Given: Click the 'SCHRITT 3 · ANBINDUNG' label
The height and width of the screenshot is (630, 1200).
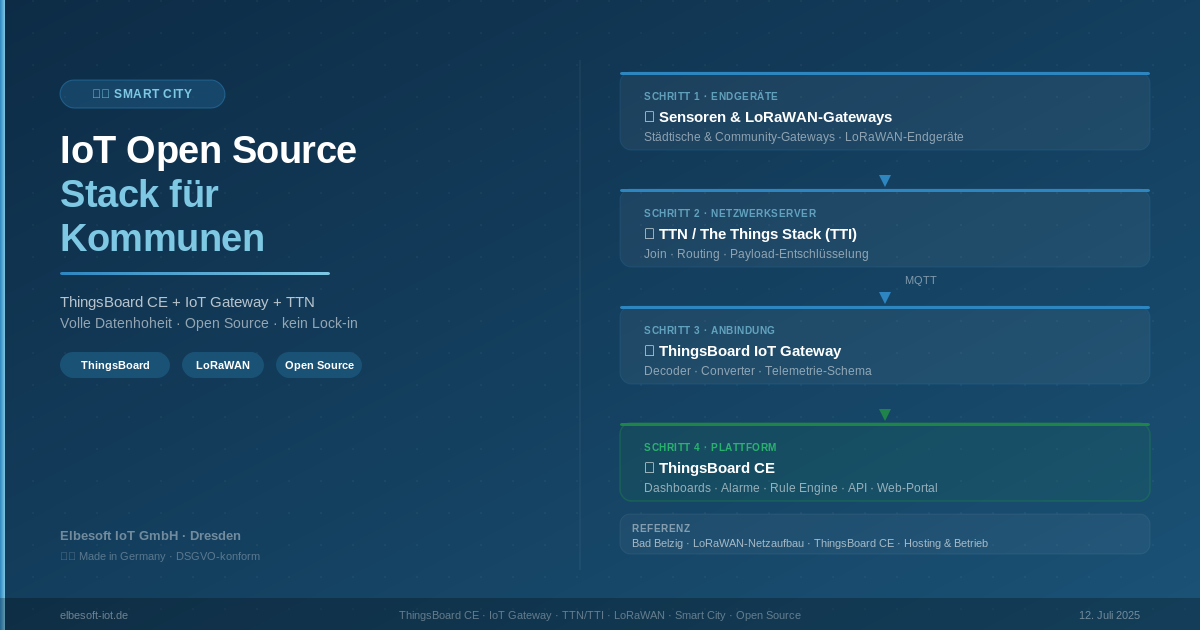Looking at the screenshot, I should tap(709, 331).
